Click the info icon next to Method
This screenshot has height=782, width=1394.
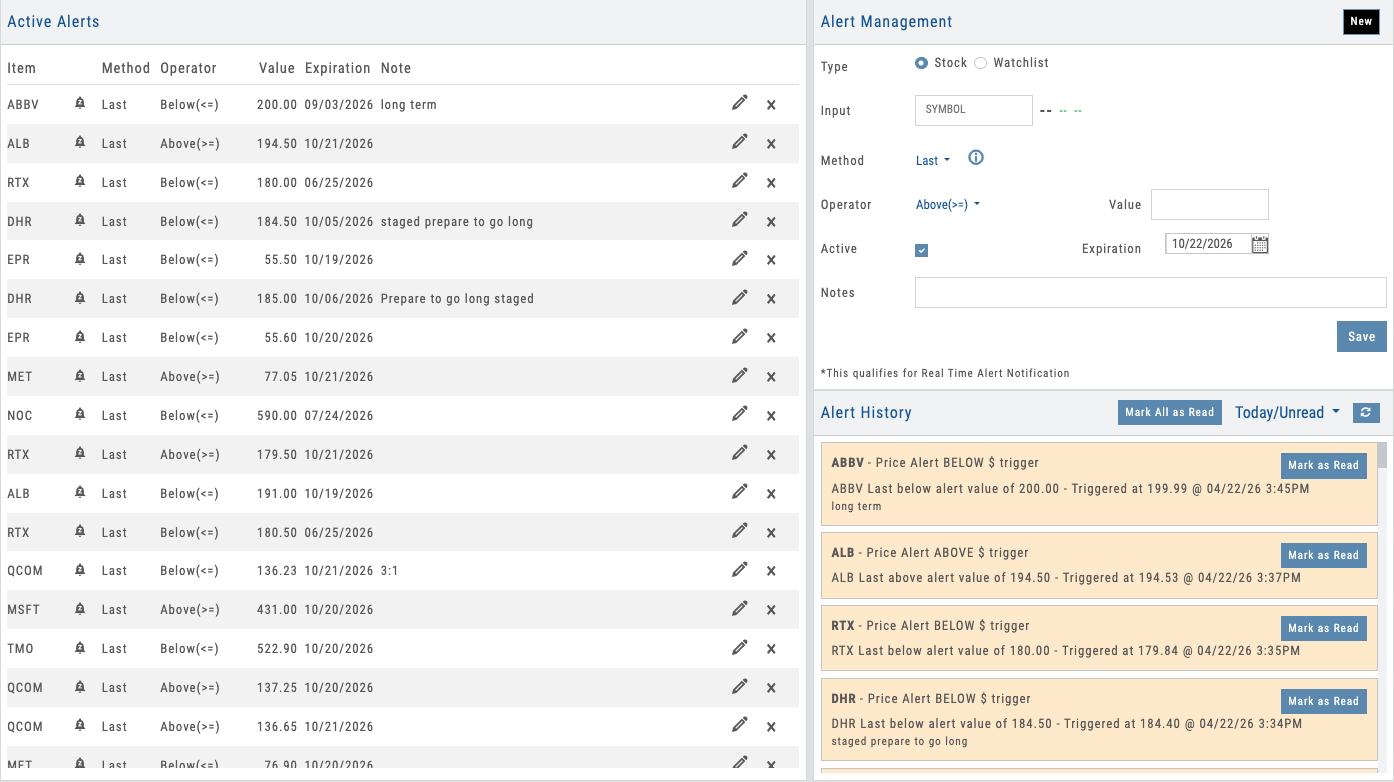pos(975,157)
